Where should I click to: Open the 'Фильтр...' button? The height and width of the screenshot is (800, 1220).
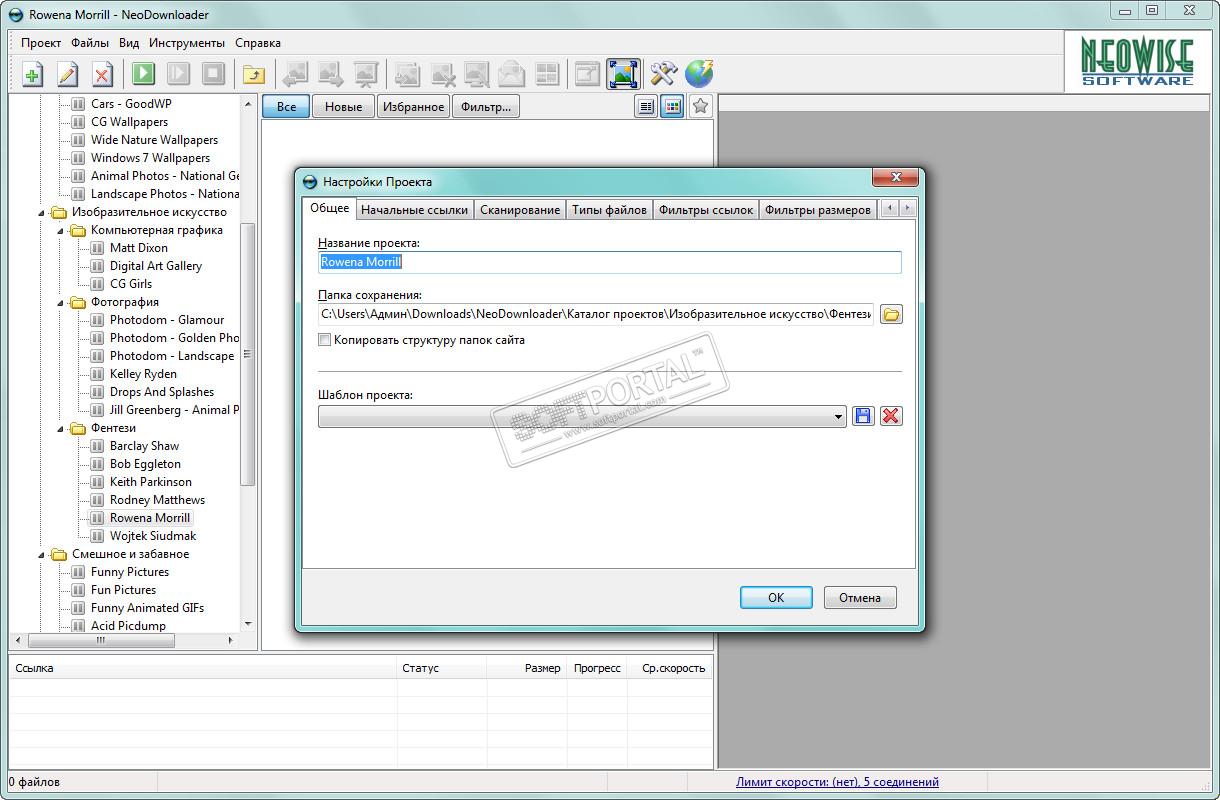coord(486,107)
